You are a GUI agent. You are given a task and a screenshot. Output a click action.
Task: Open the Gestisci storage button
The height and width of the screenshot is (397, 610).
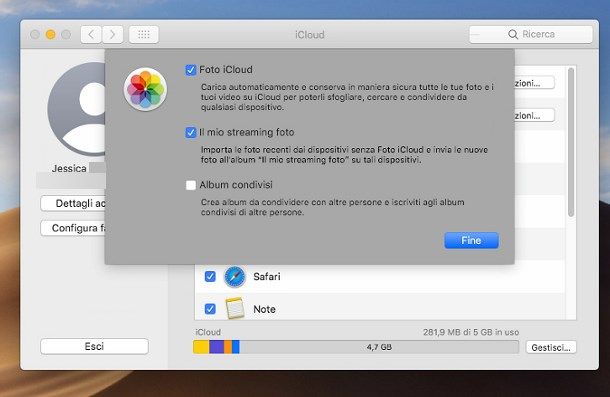[551, 347]
